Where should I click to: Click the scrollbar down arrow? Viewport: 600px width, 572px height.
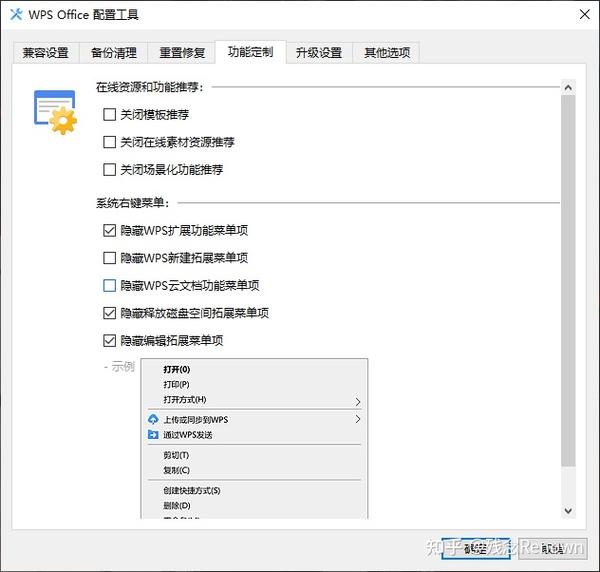click(x=568, y=511)
